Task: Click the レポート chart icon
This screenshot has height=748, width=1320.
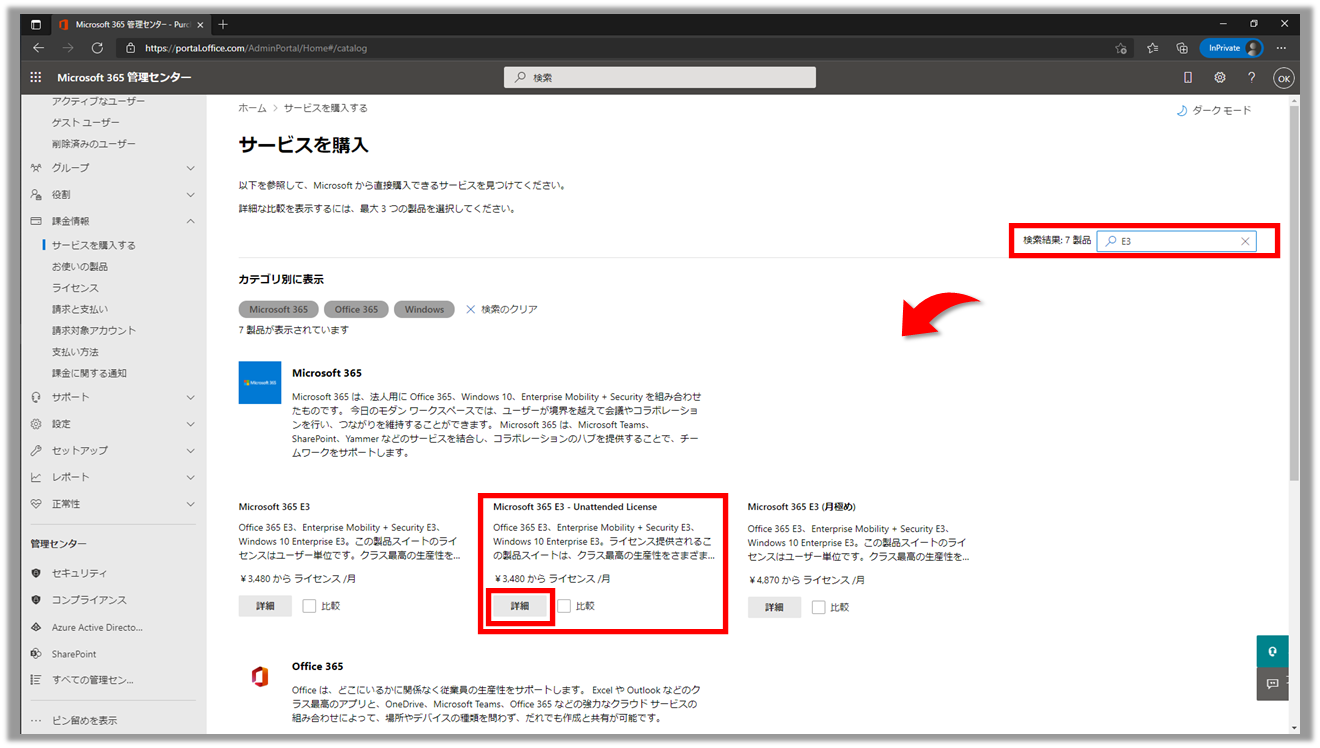Action: 36,477
